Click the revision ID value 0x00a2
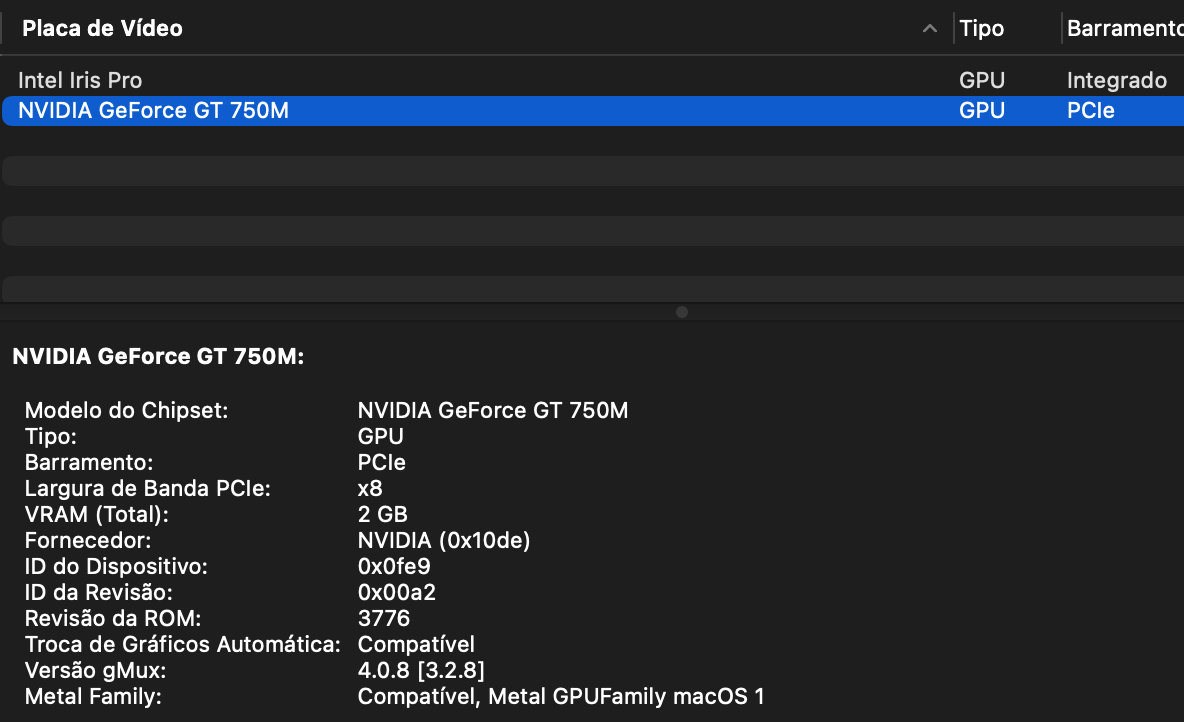Image resolution: width=1184 pixels, height=722 pixels. click(396, 592)
